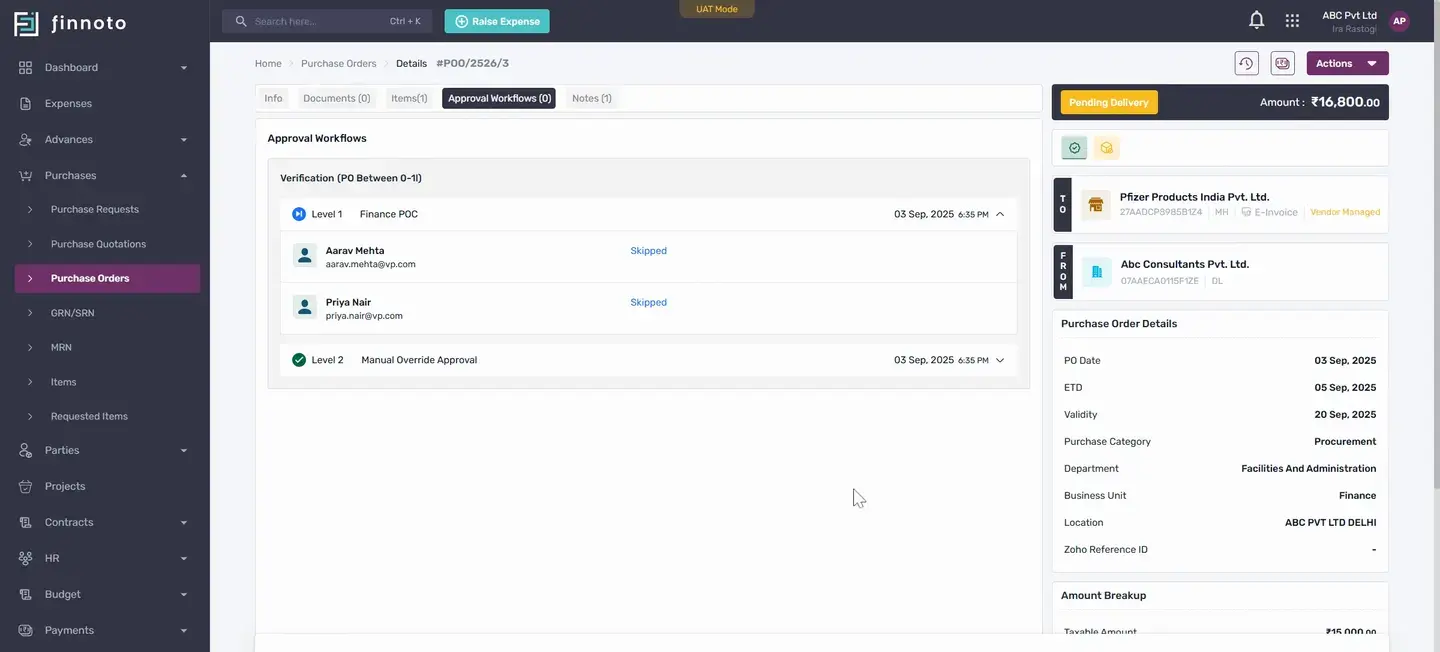
Task: Click the Pfizer vendor shop icon
Action: pyautogui.click(x=1096, y=204)
